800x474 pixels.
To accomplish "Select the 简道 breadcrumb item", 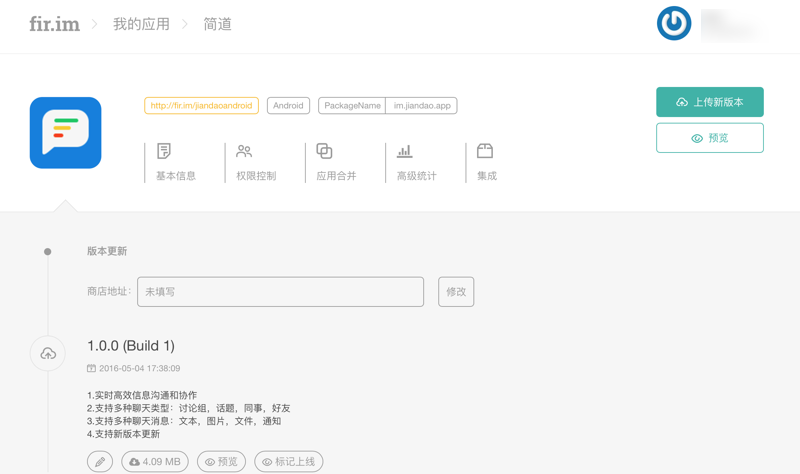I will click(x=217, y=24).
